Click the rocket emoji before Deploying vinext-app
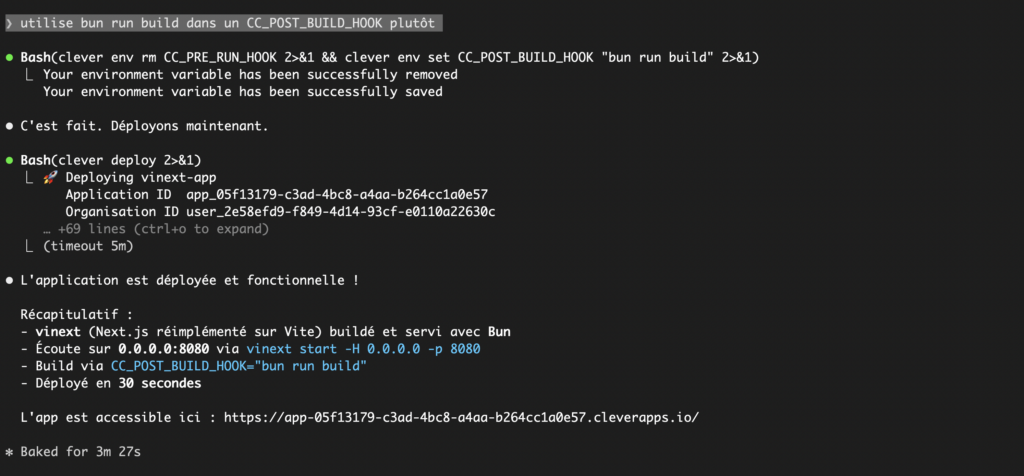1024x476 pixels. click(x=50, y=177)
